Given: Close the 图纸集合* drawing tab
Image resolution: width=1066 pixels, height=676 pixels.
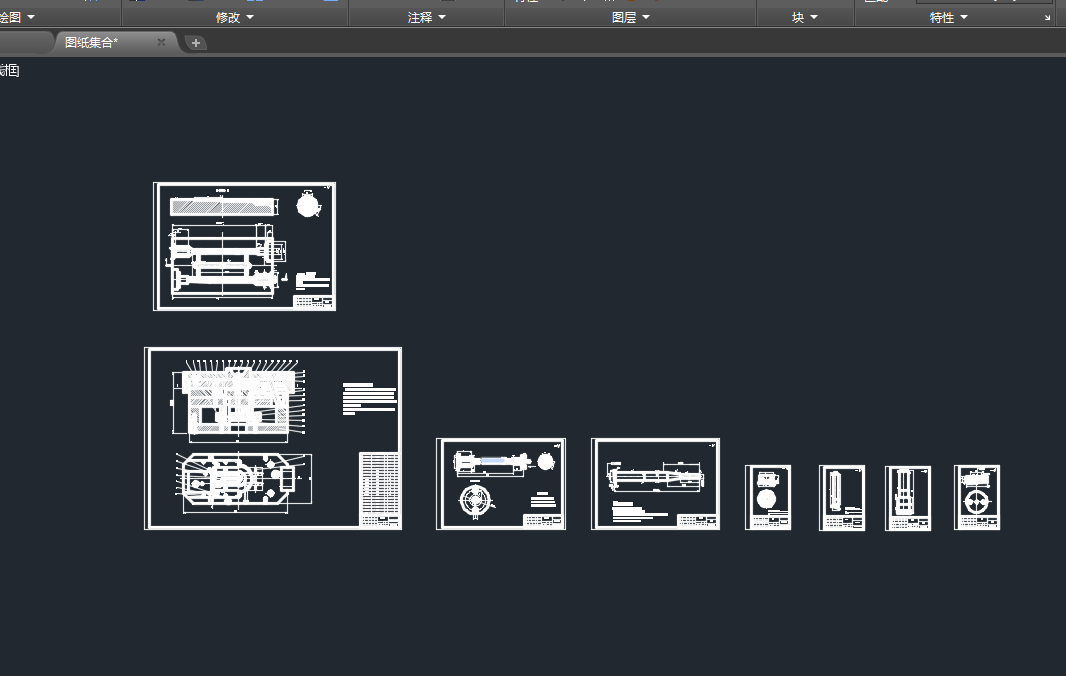Looking at the screenshot, I should [x=161, y=42].
